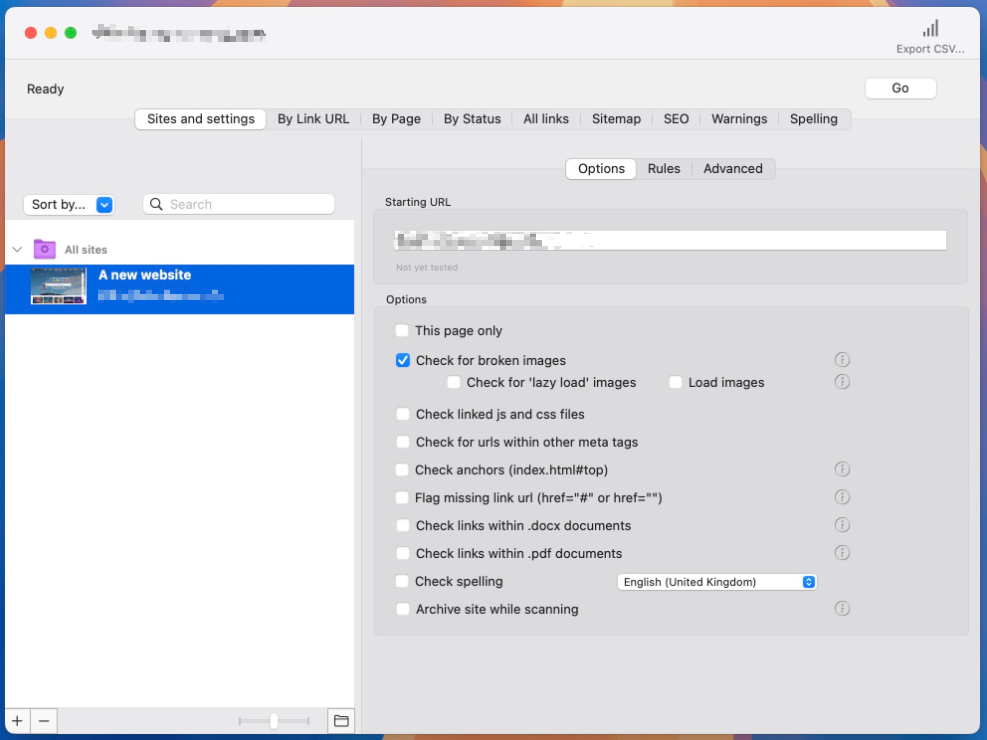The width and height of the screenshot is (987, 740).
Task: Enable the This page only checkbox
Action: [402, 331]
